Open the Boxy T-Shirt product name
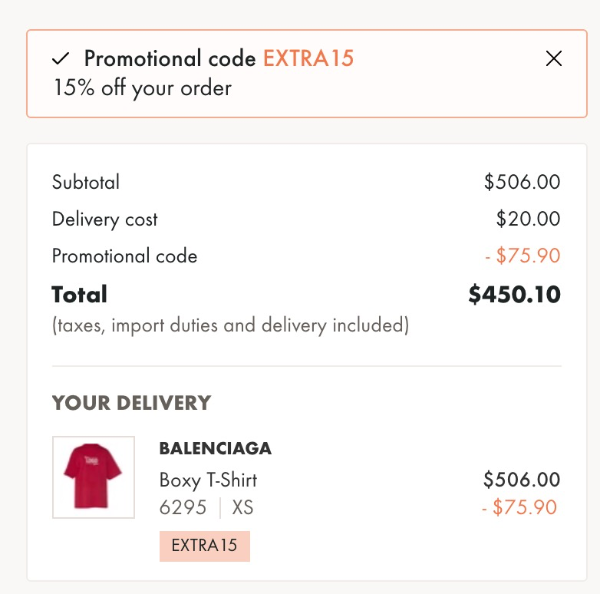 208,480
